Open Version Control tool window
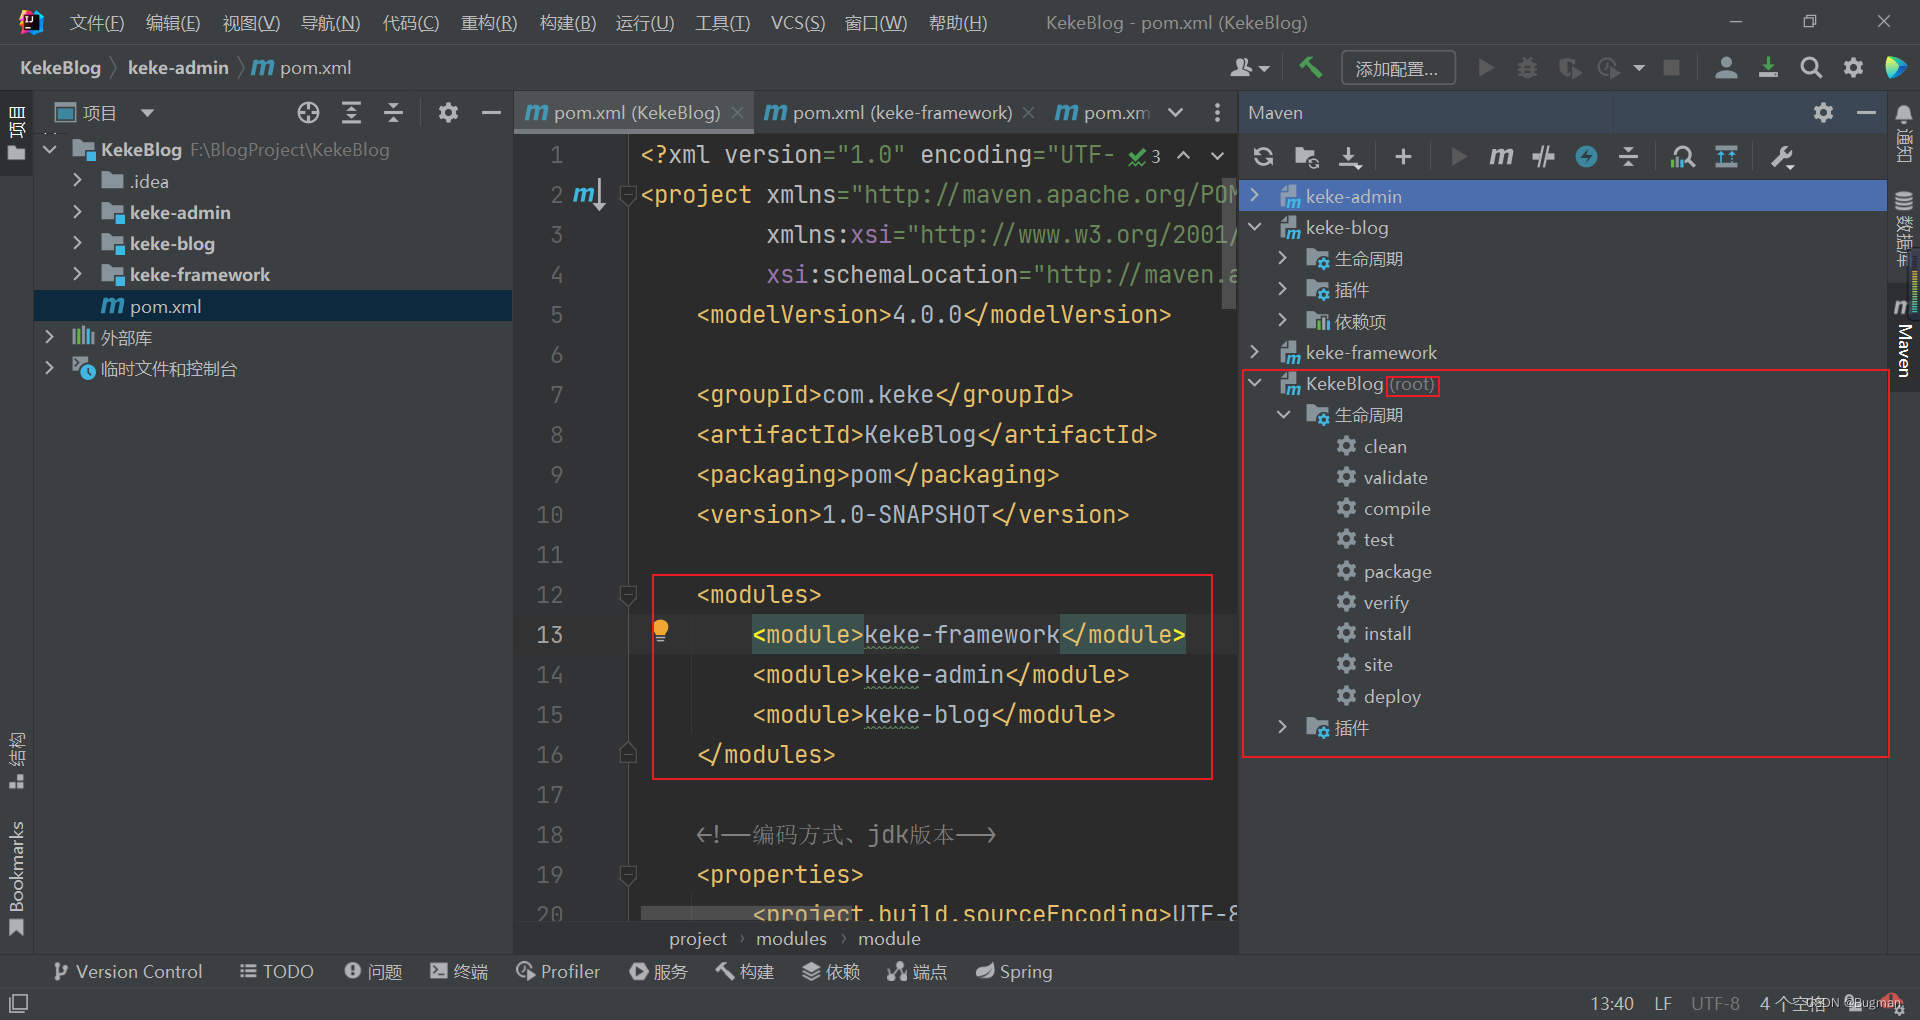The image size is (1920, 1020). click(128, 971)
